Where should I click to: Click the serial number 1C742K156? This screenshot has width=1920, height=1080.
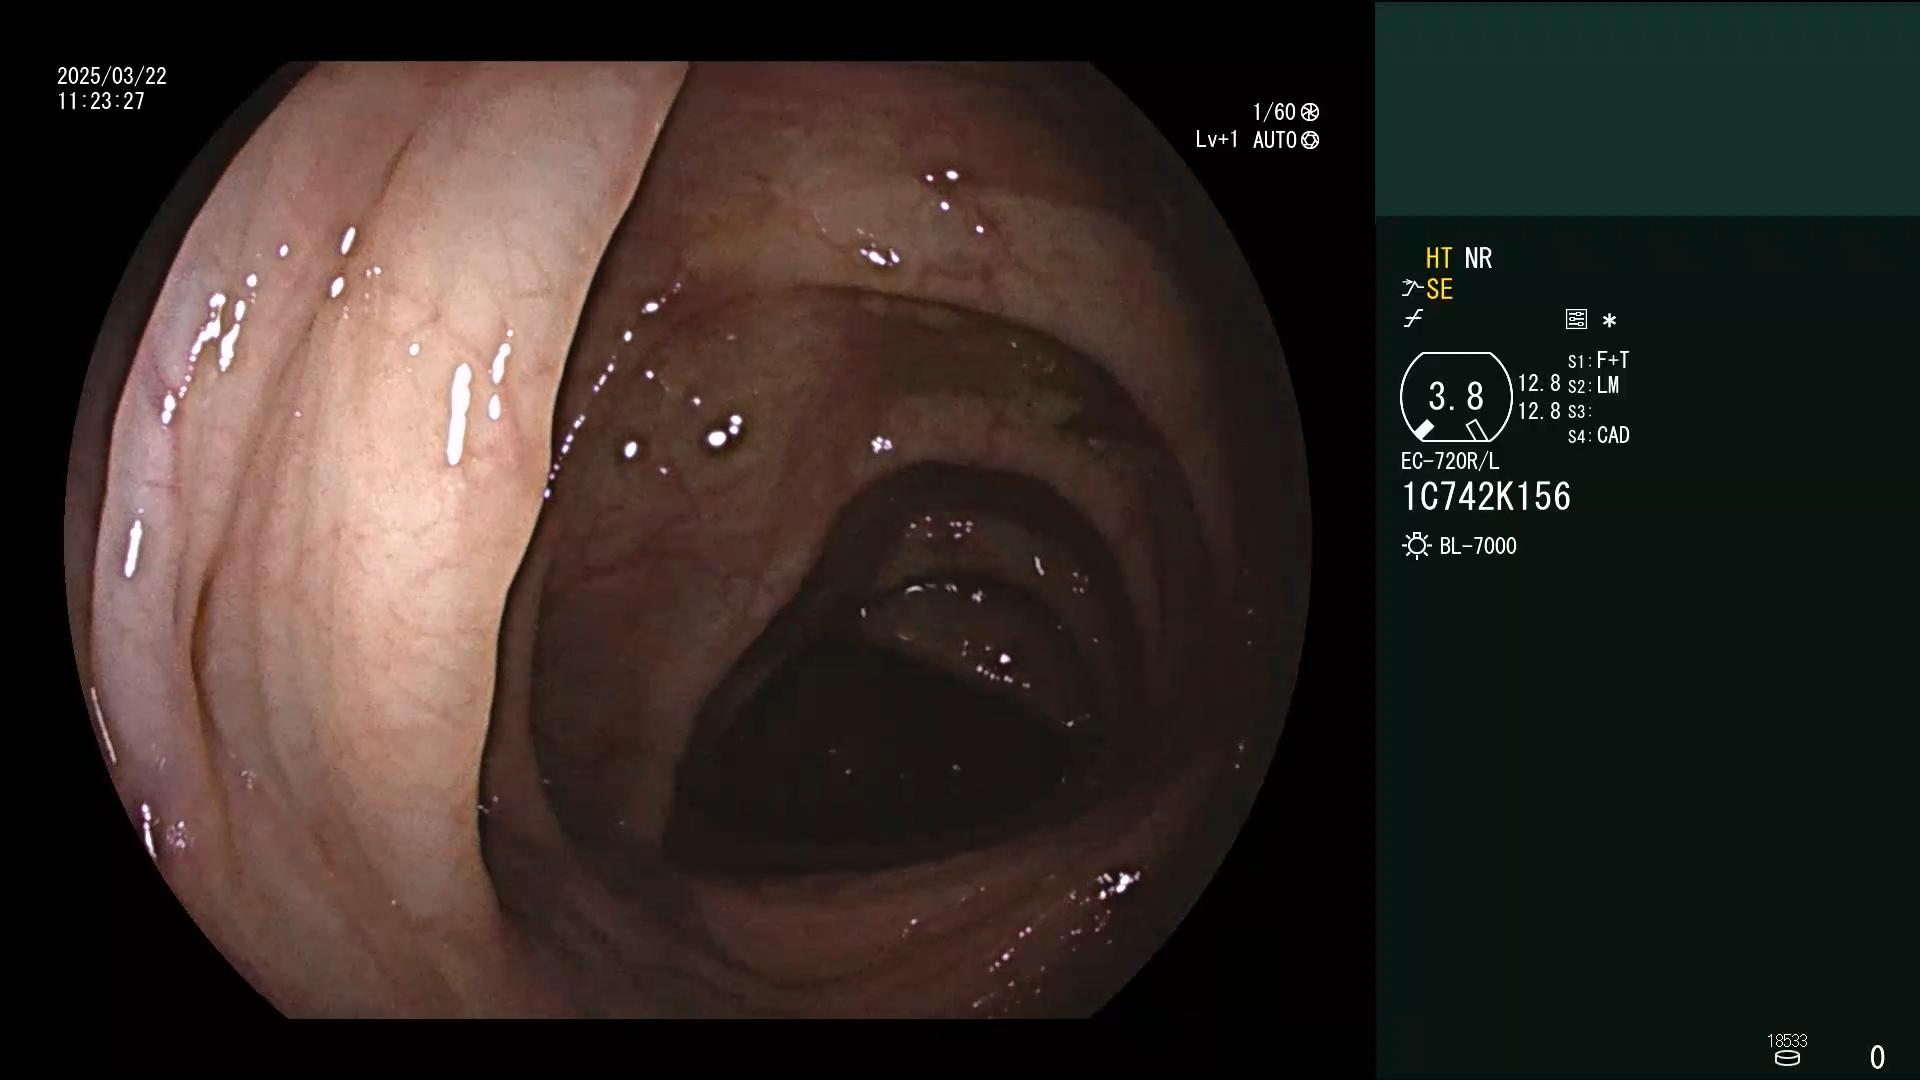1486,497
